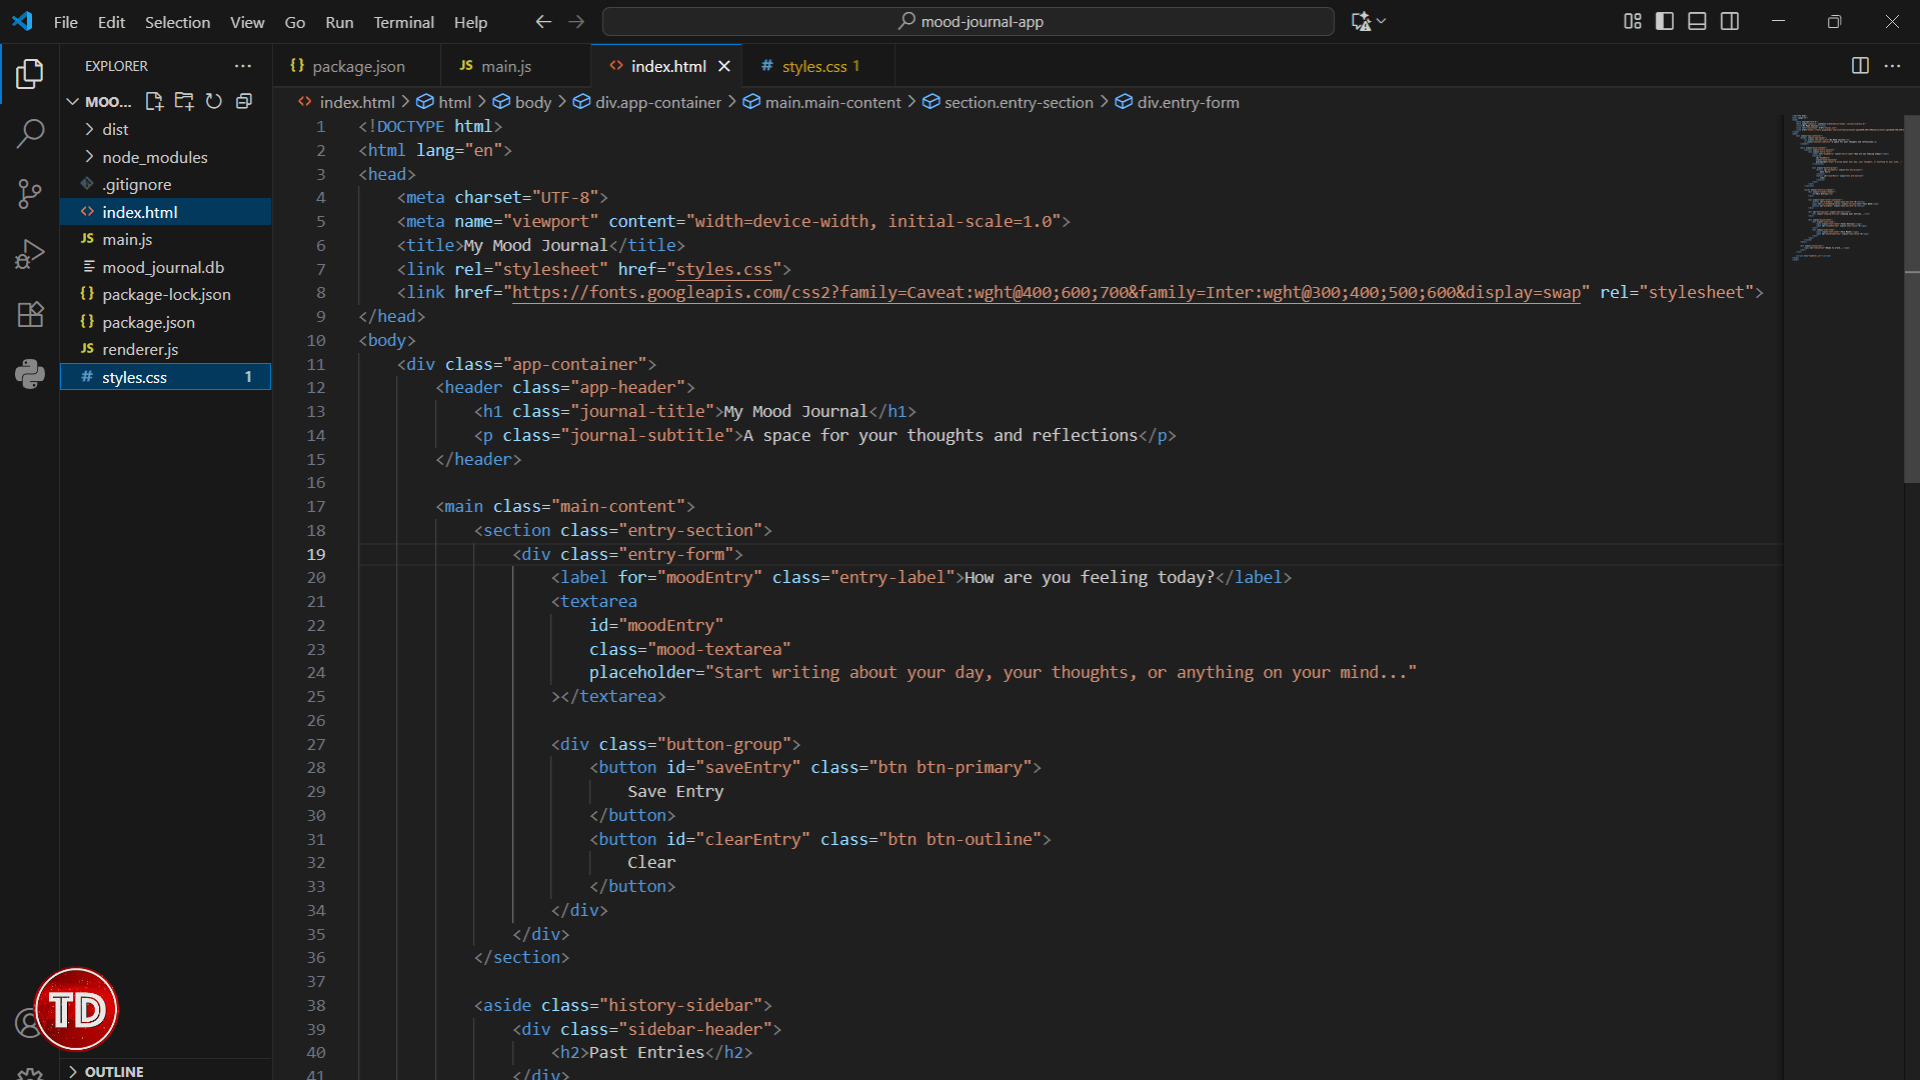Refresh the file explorer
The image size is (1920, 1080).
pos(214,101)
